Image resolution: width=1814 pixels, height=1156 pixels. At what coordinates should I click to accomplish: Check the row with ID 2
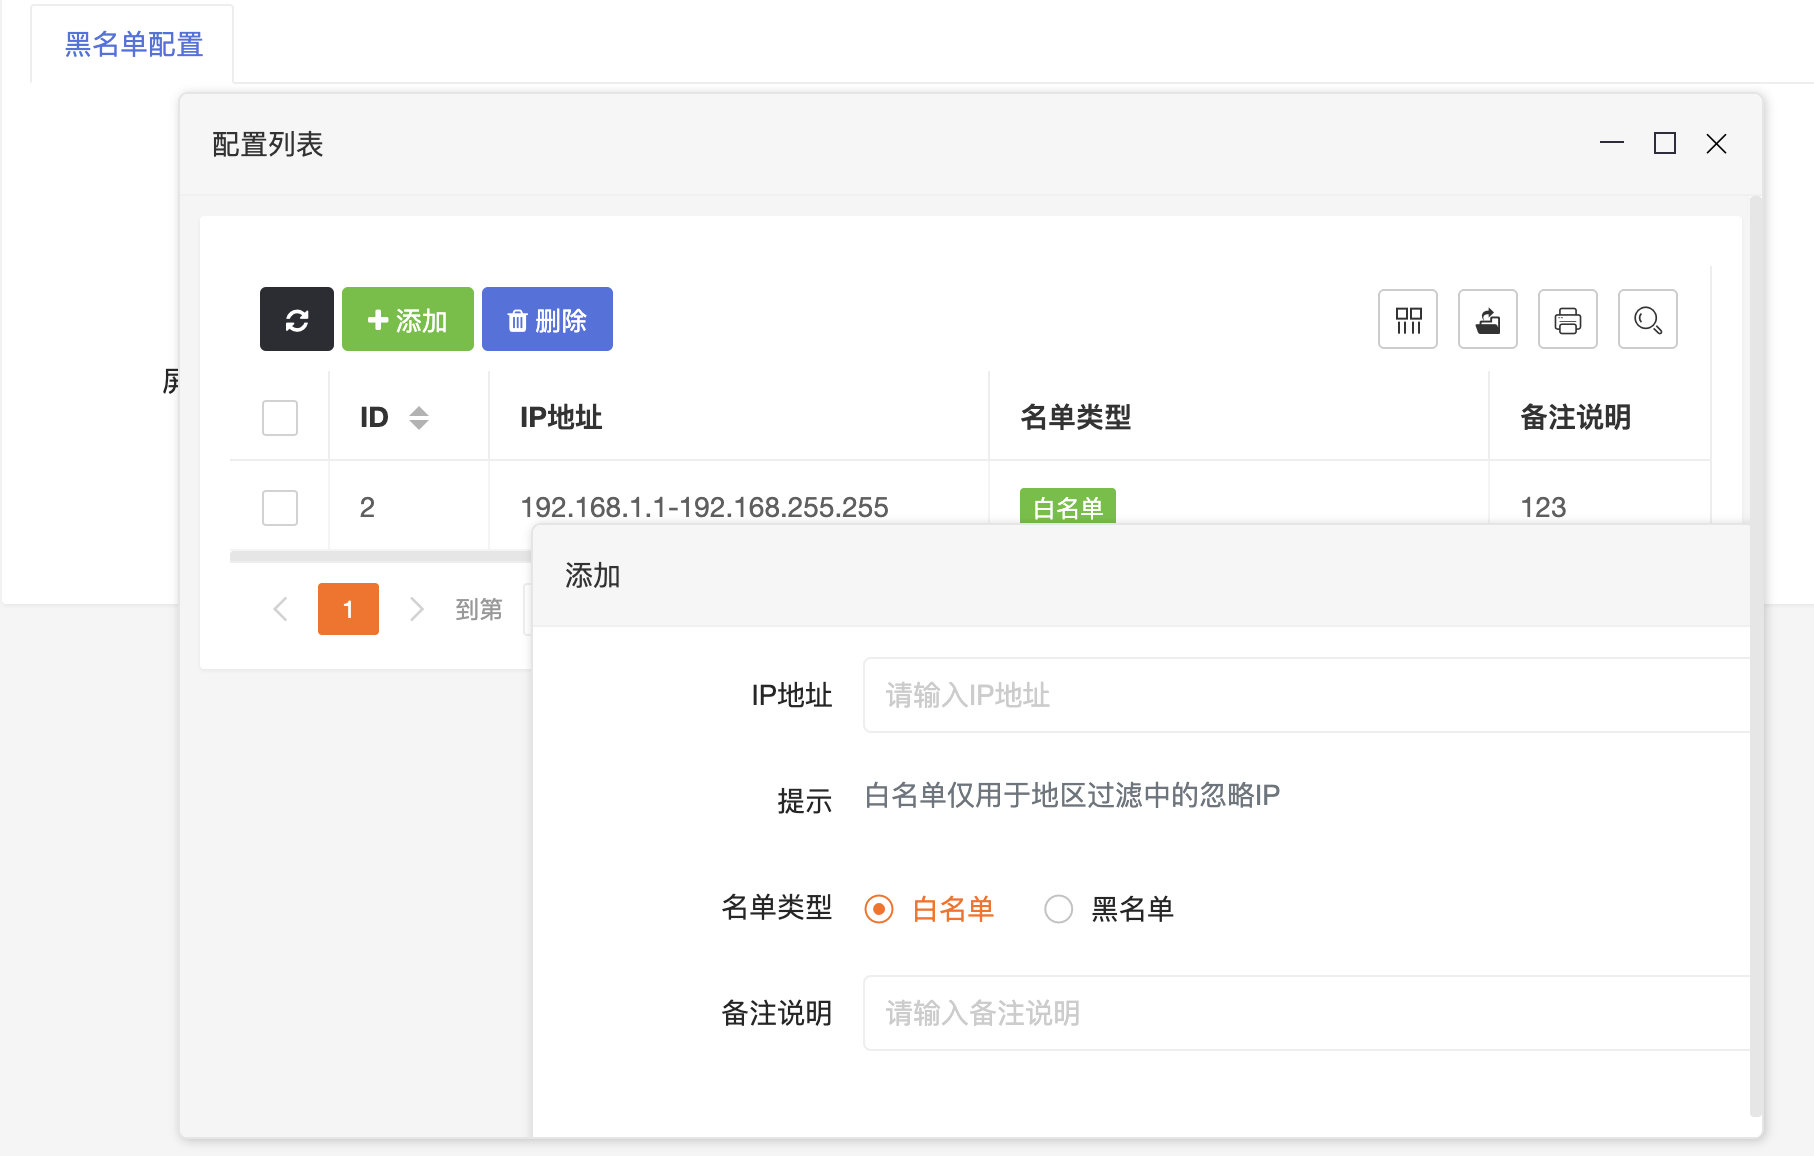click(x=280, y=507)
